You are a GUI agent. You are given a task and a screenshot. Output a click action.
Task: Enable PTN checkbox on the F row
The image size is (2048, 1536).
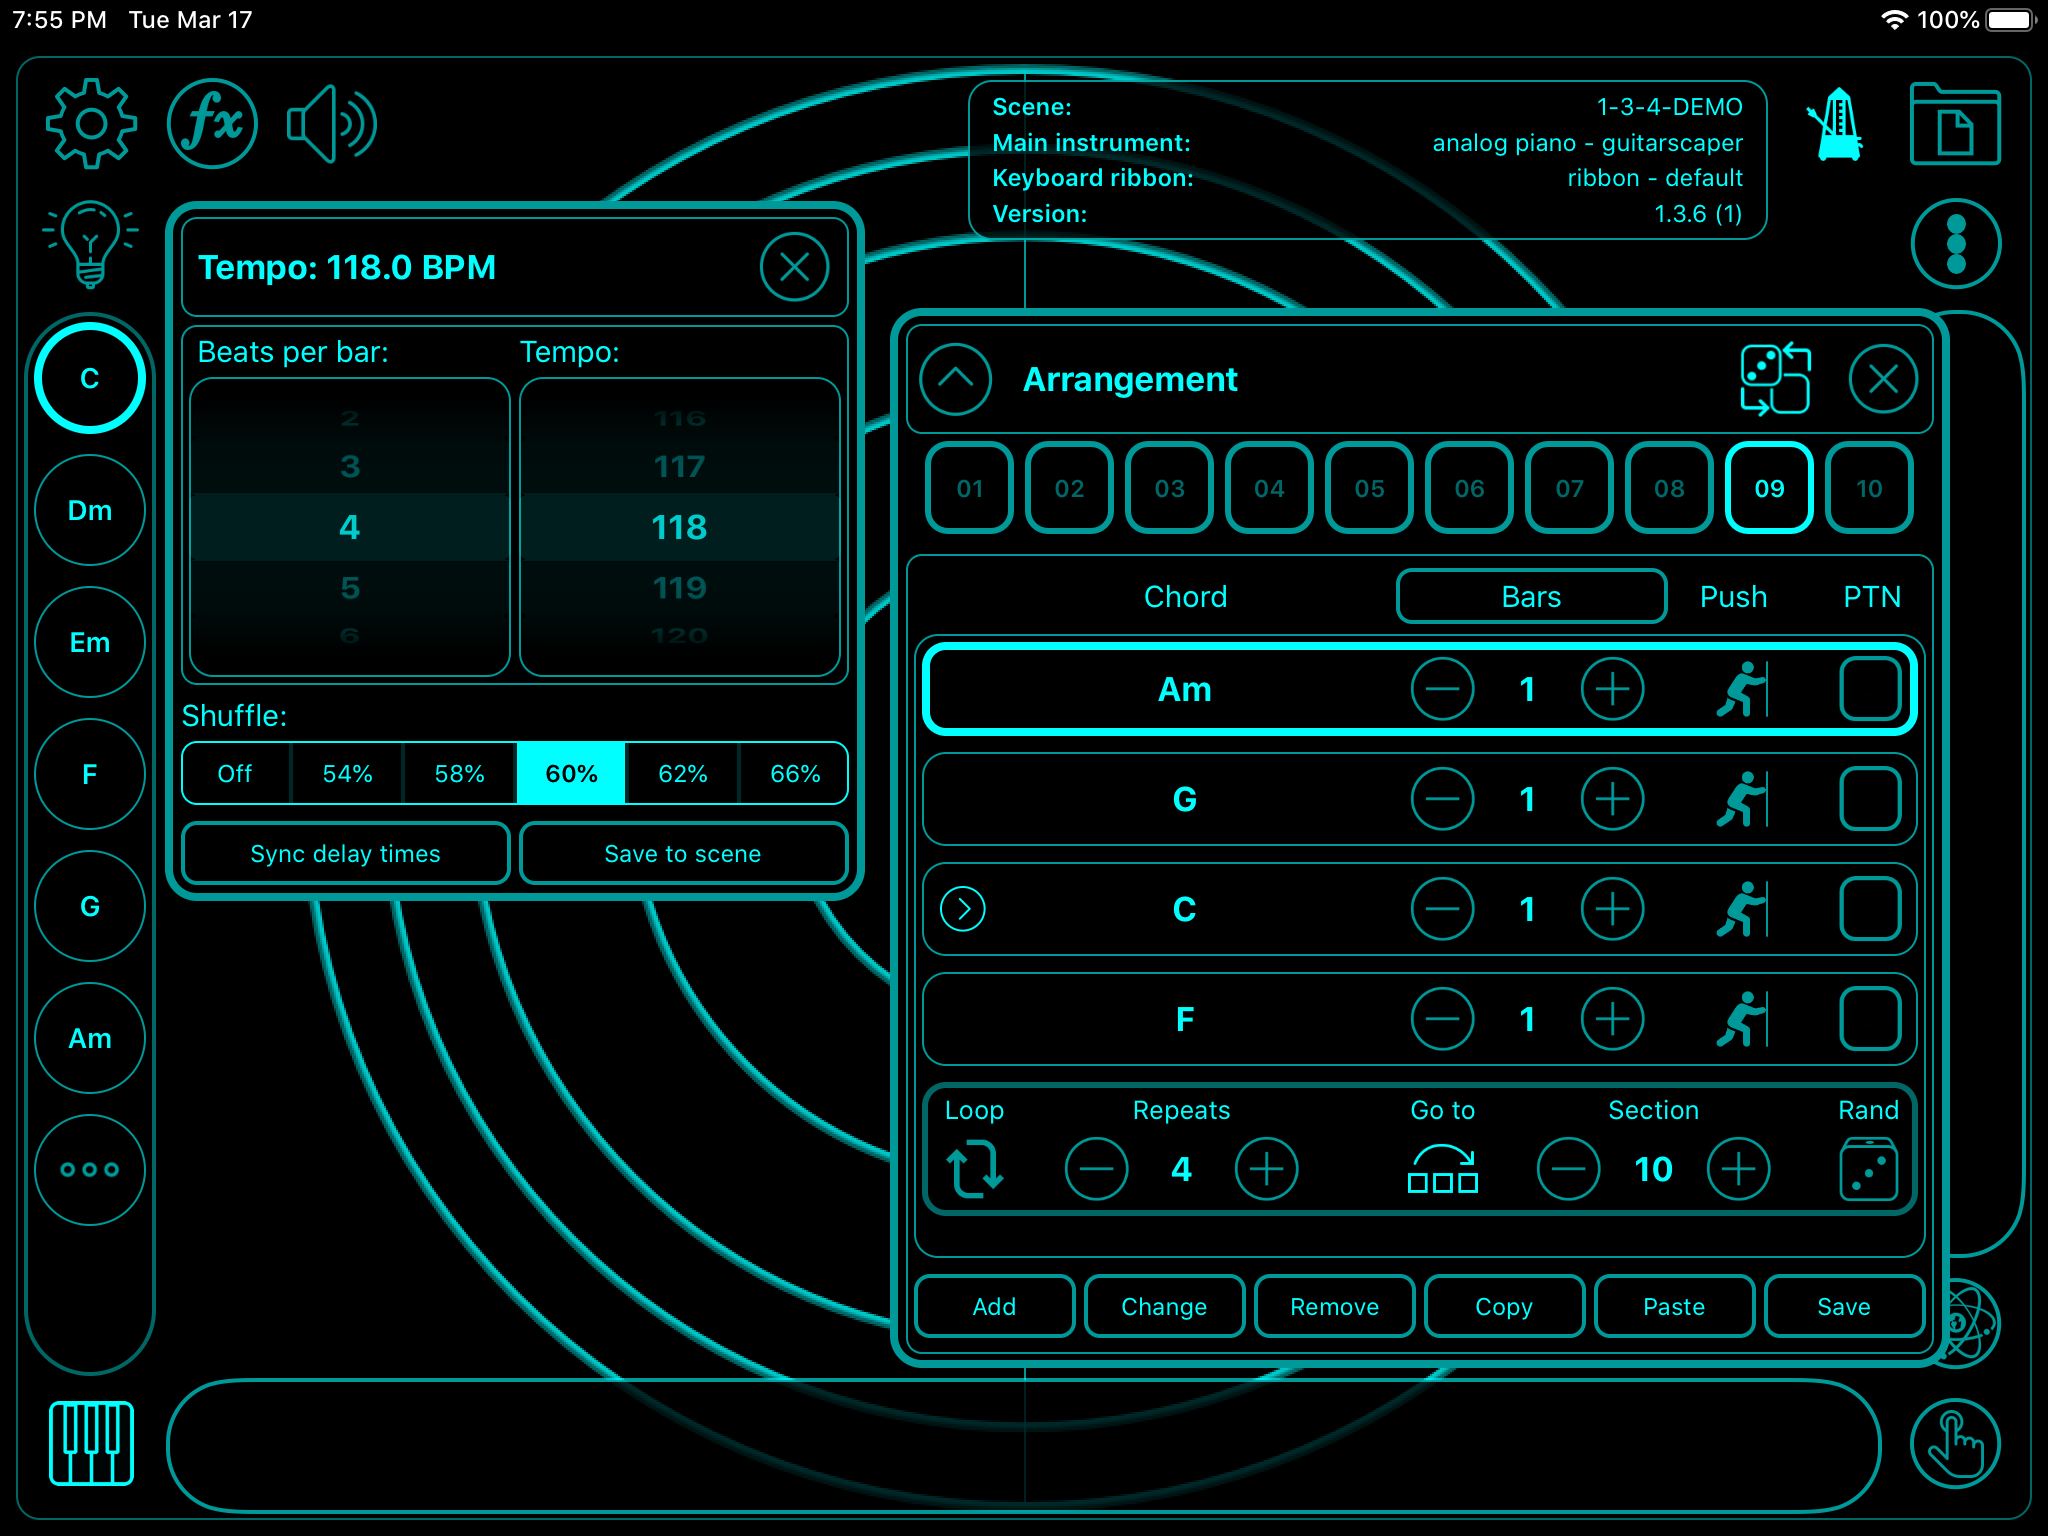1869,1019
